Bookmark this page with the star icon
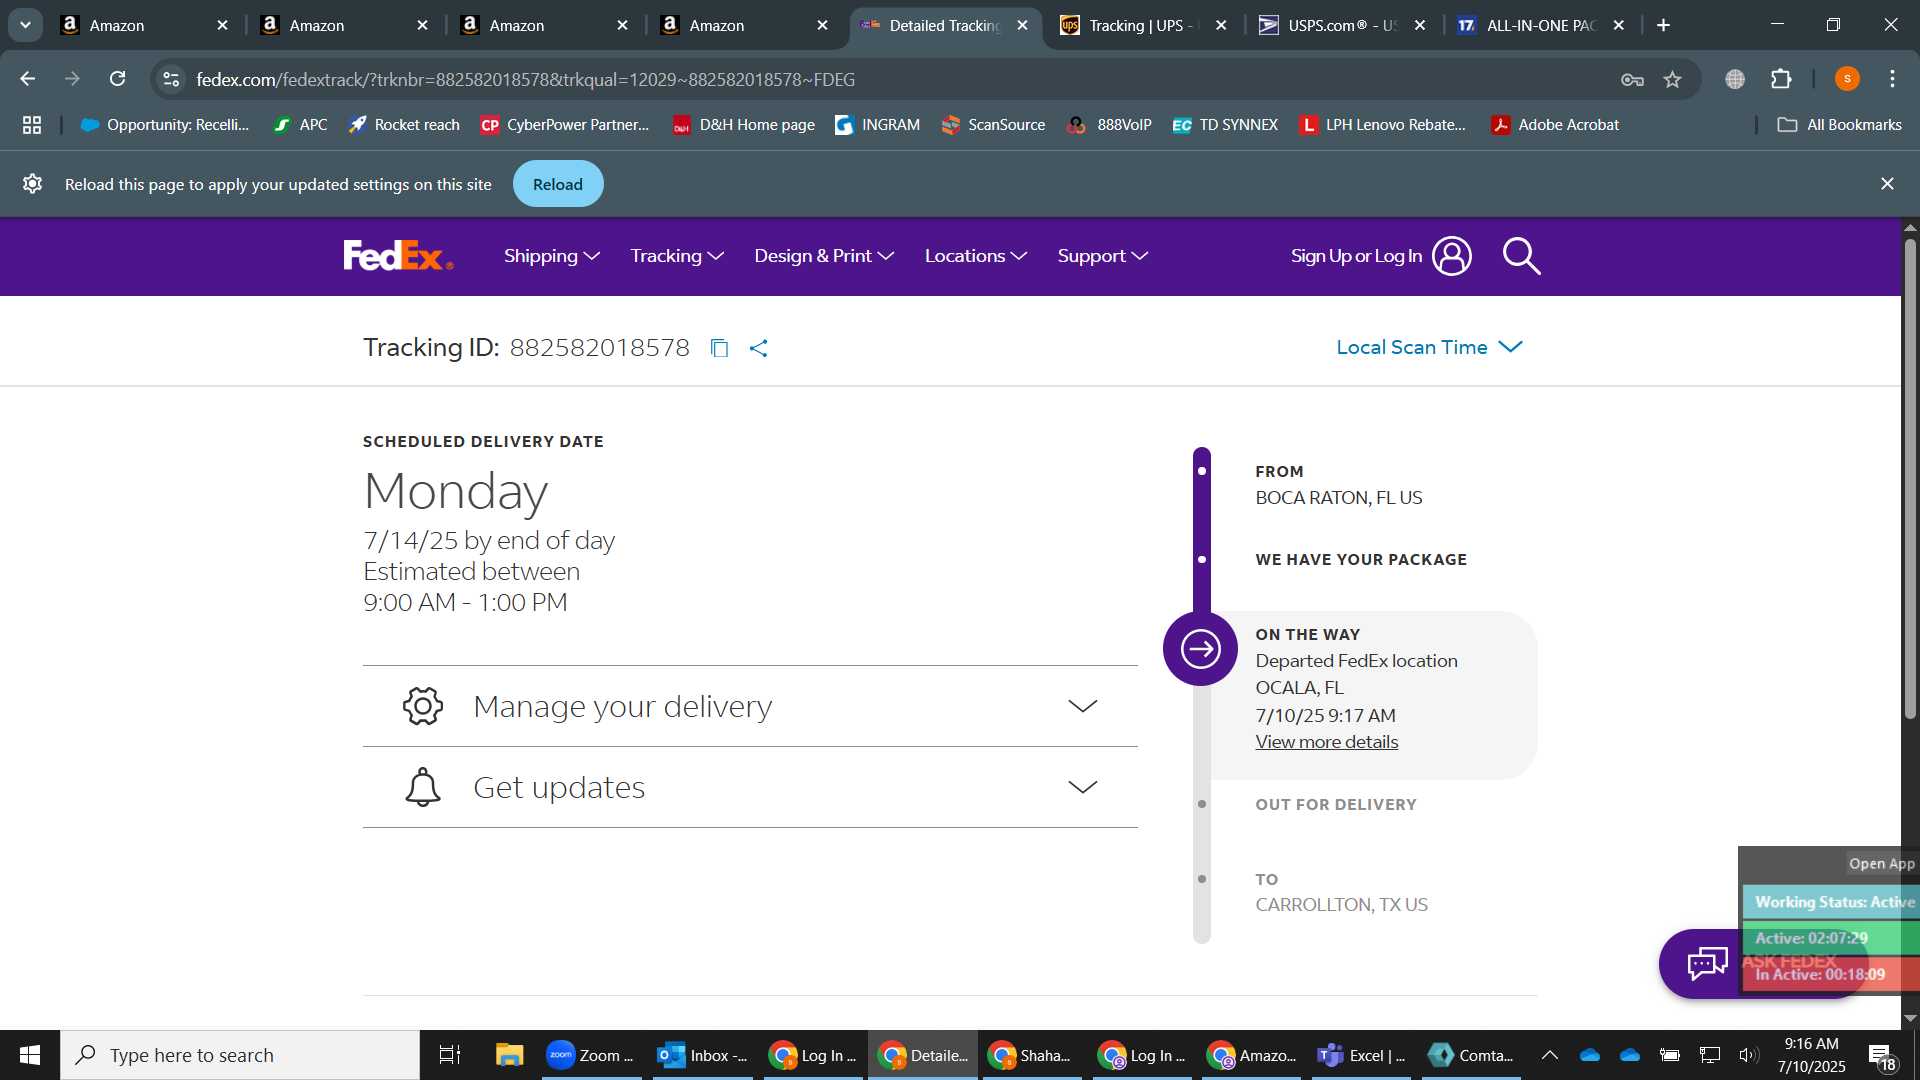The image size is (1920, 1080). coord(1672,80)
